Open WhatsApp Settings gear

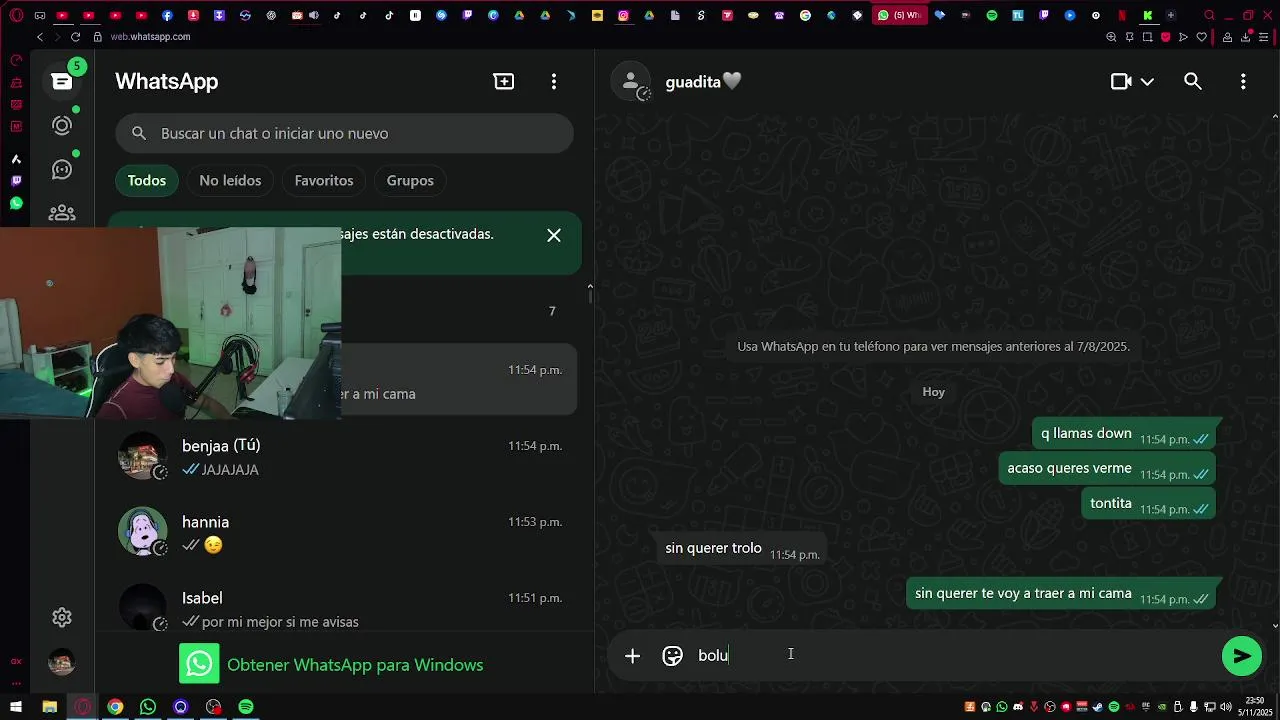click(x=62, y=618)
